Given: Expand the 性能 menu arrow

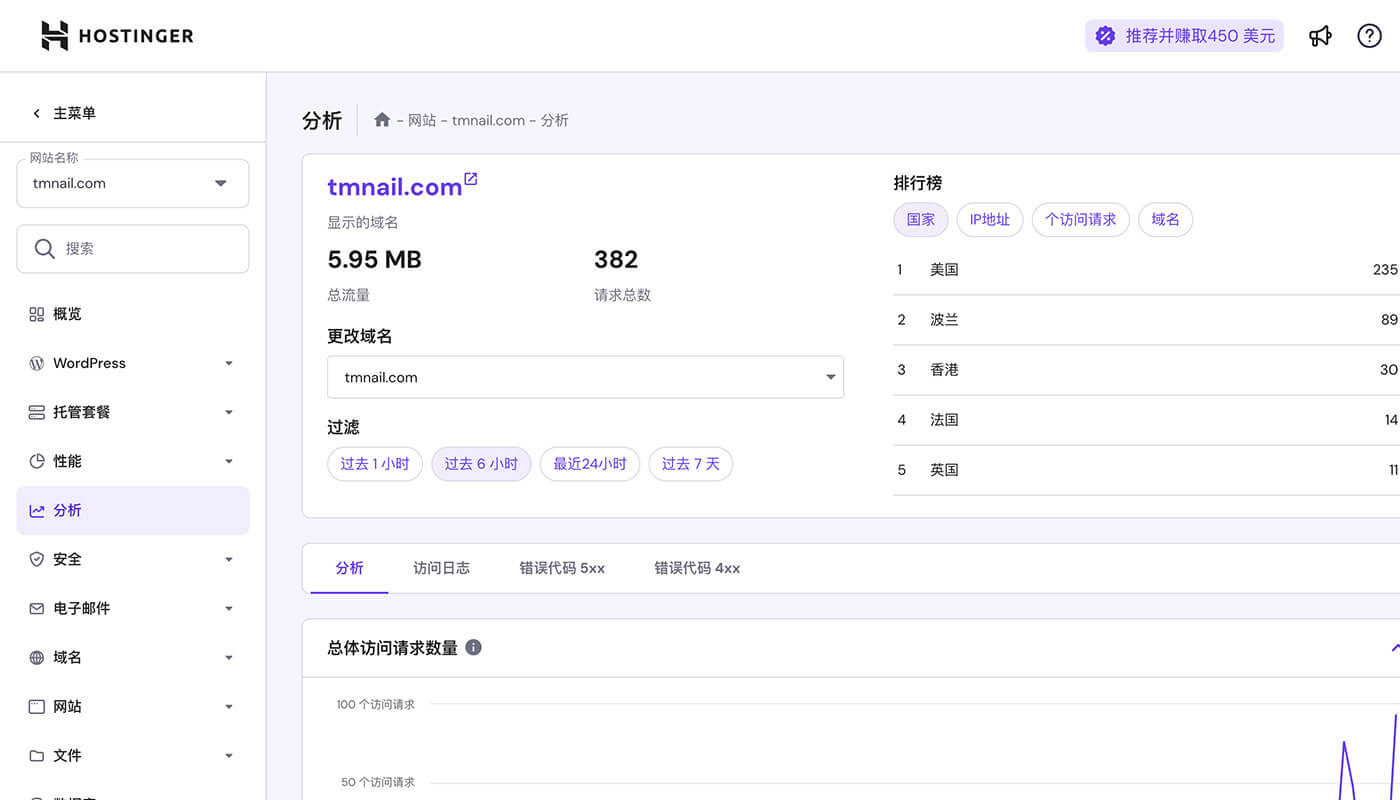Looking at the screenshot, I should coord(229,461).
